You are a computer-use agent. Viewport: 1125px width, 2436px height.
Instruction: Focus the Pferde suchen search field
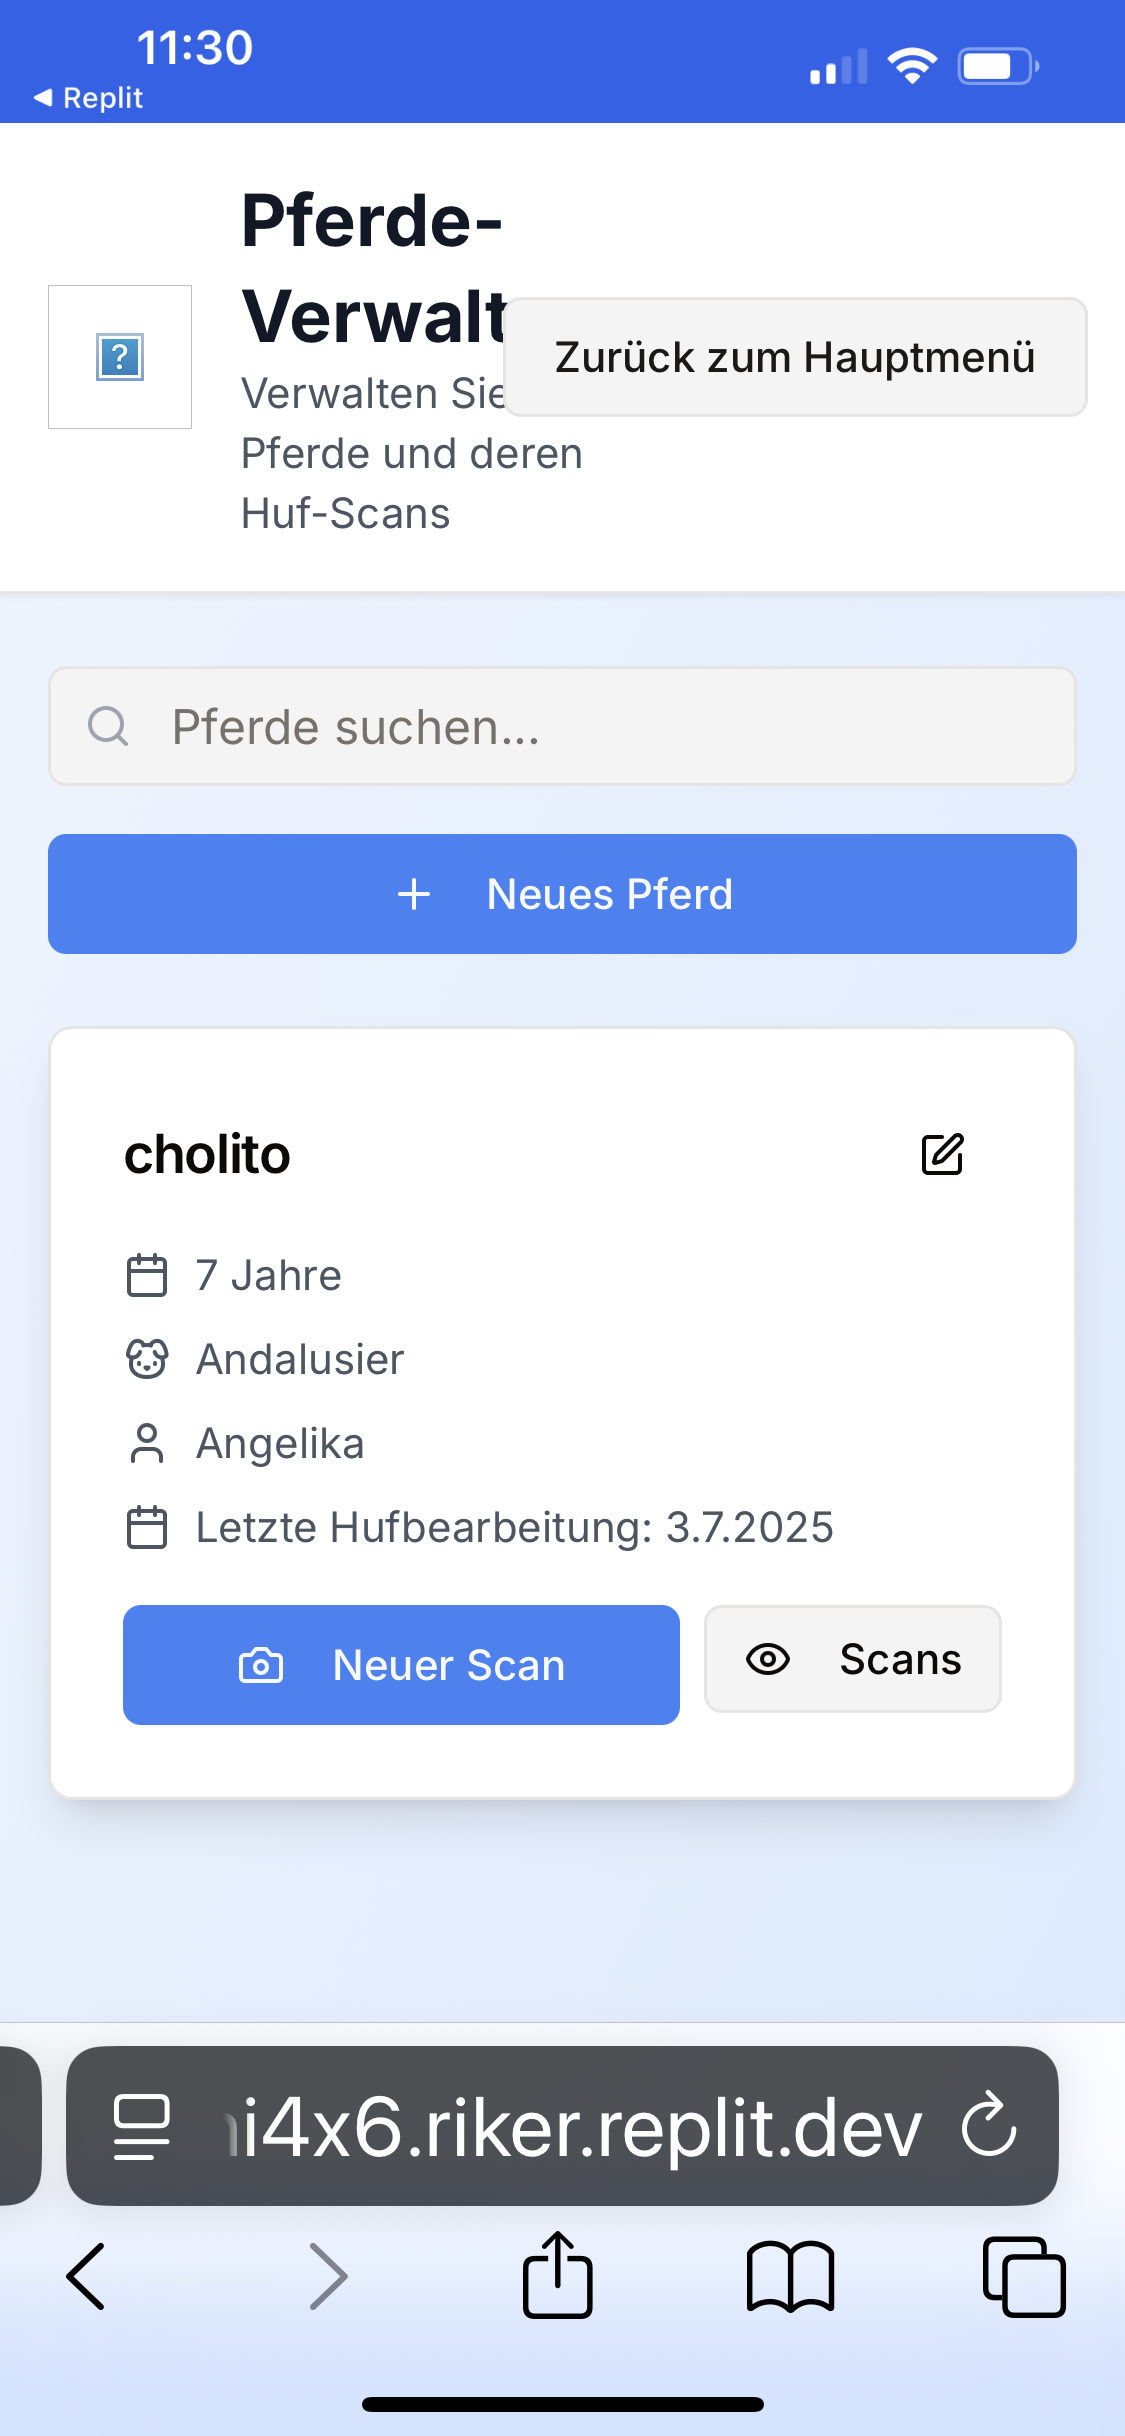click(600, 727)
